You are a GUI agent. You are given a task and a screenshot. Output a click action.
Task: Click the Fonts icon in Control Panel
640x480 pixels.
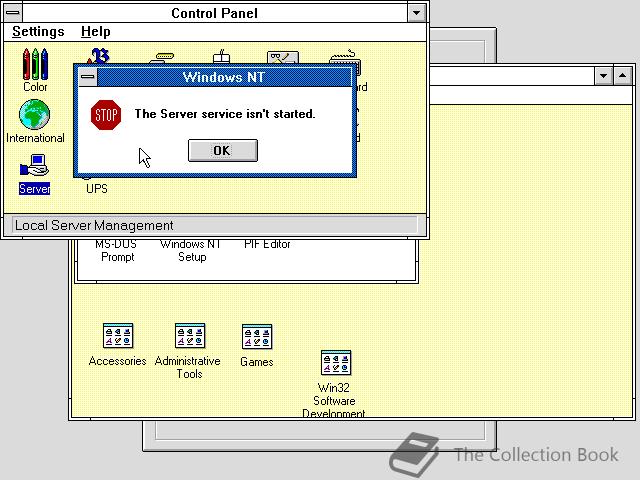coord(98,56)
